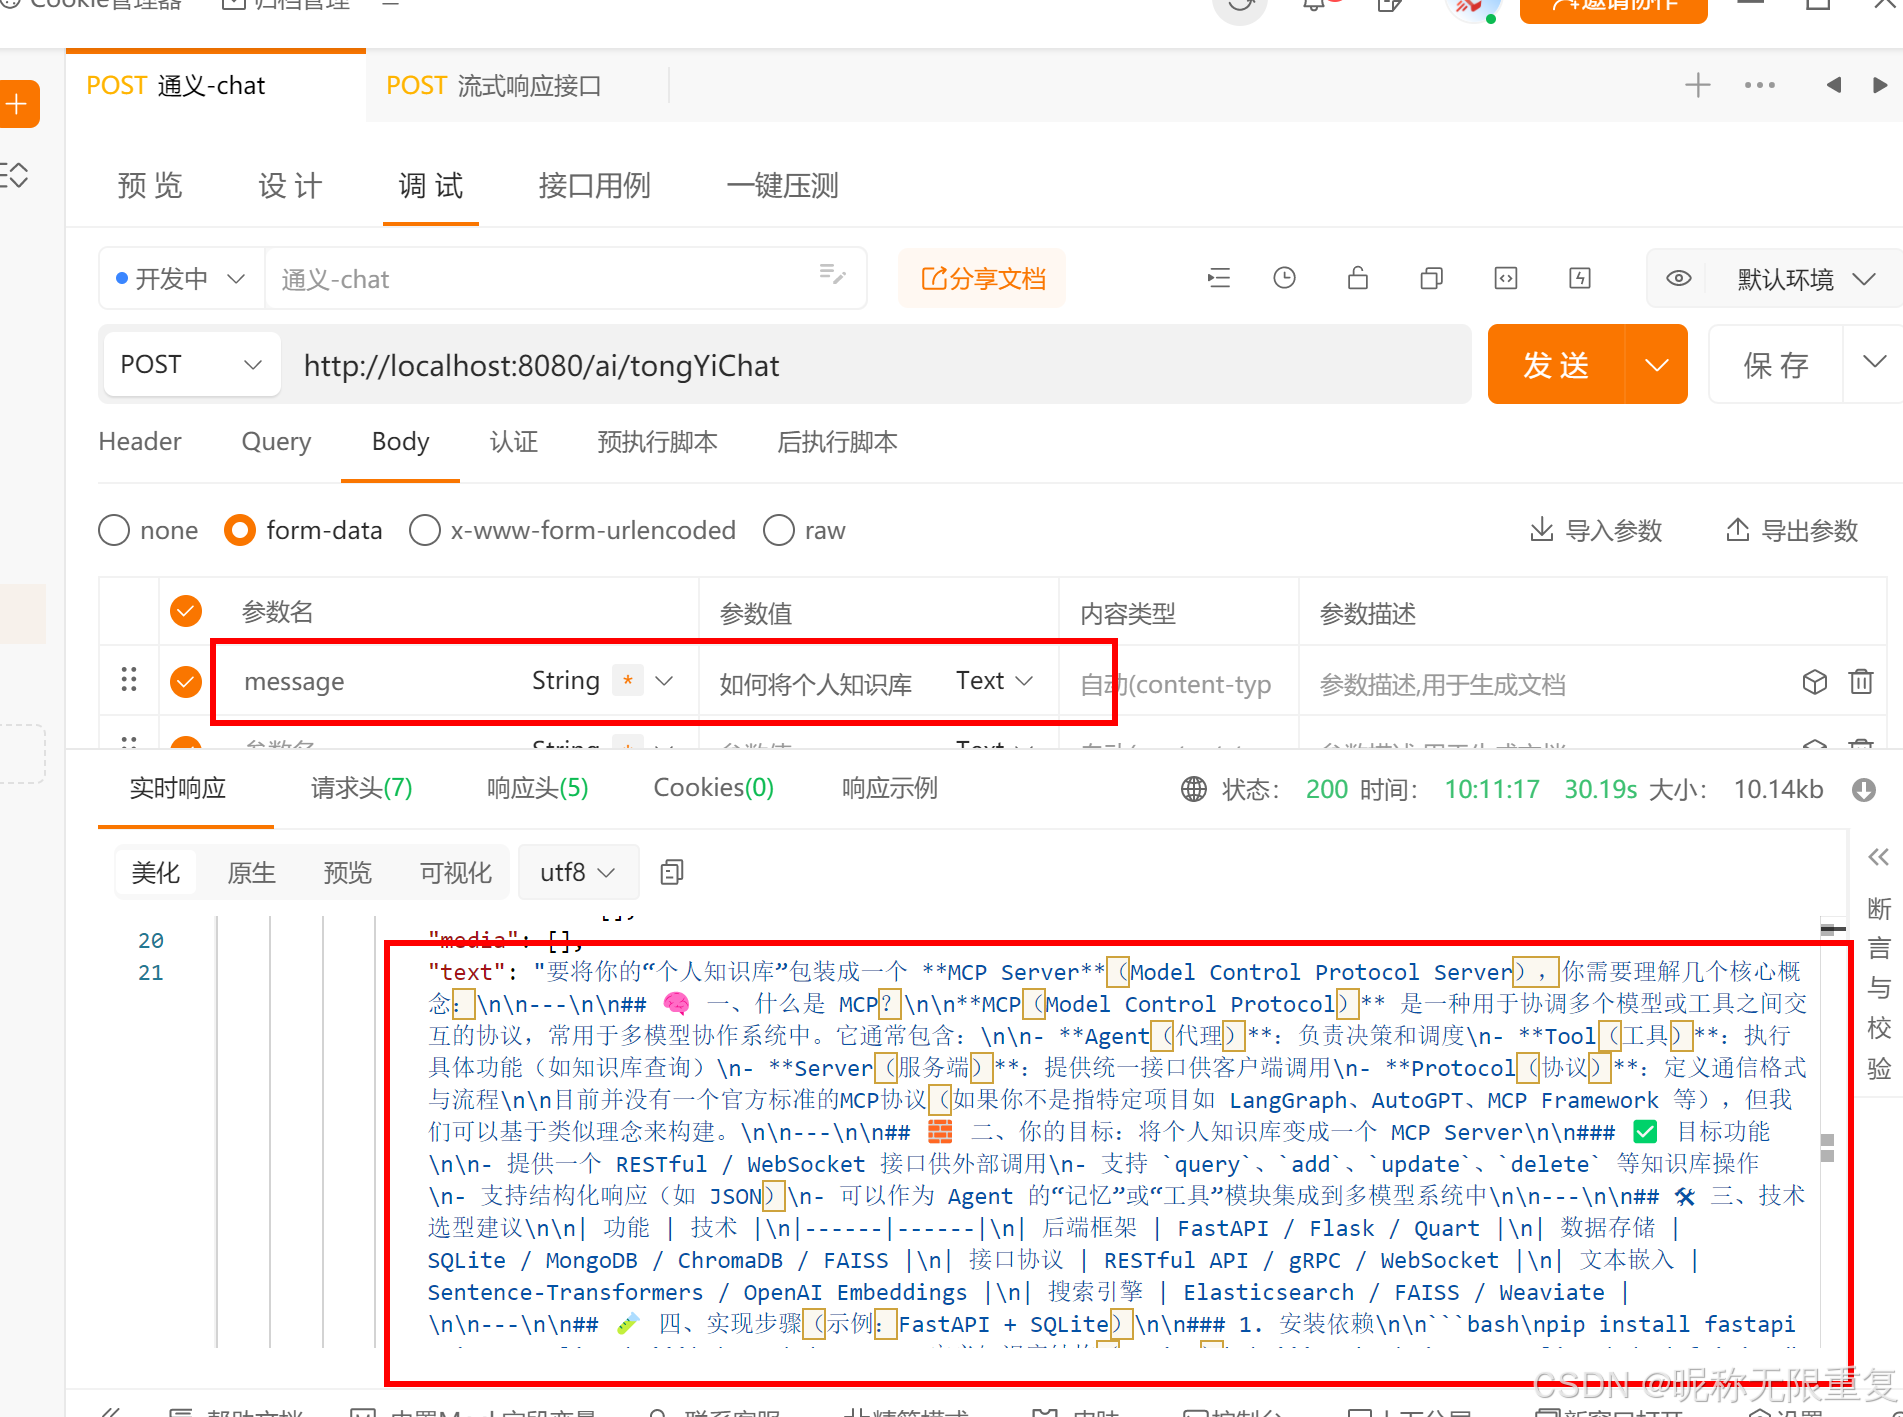The width and height of the screenshot is (1903, 1417).
Task: Select the x-www-form-urlencoded radio
Action: tap(425, 530)
